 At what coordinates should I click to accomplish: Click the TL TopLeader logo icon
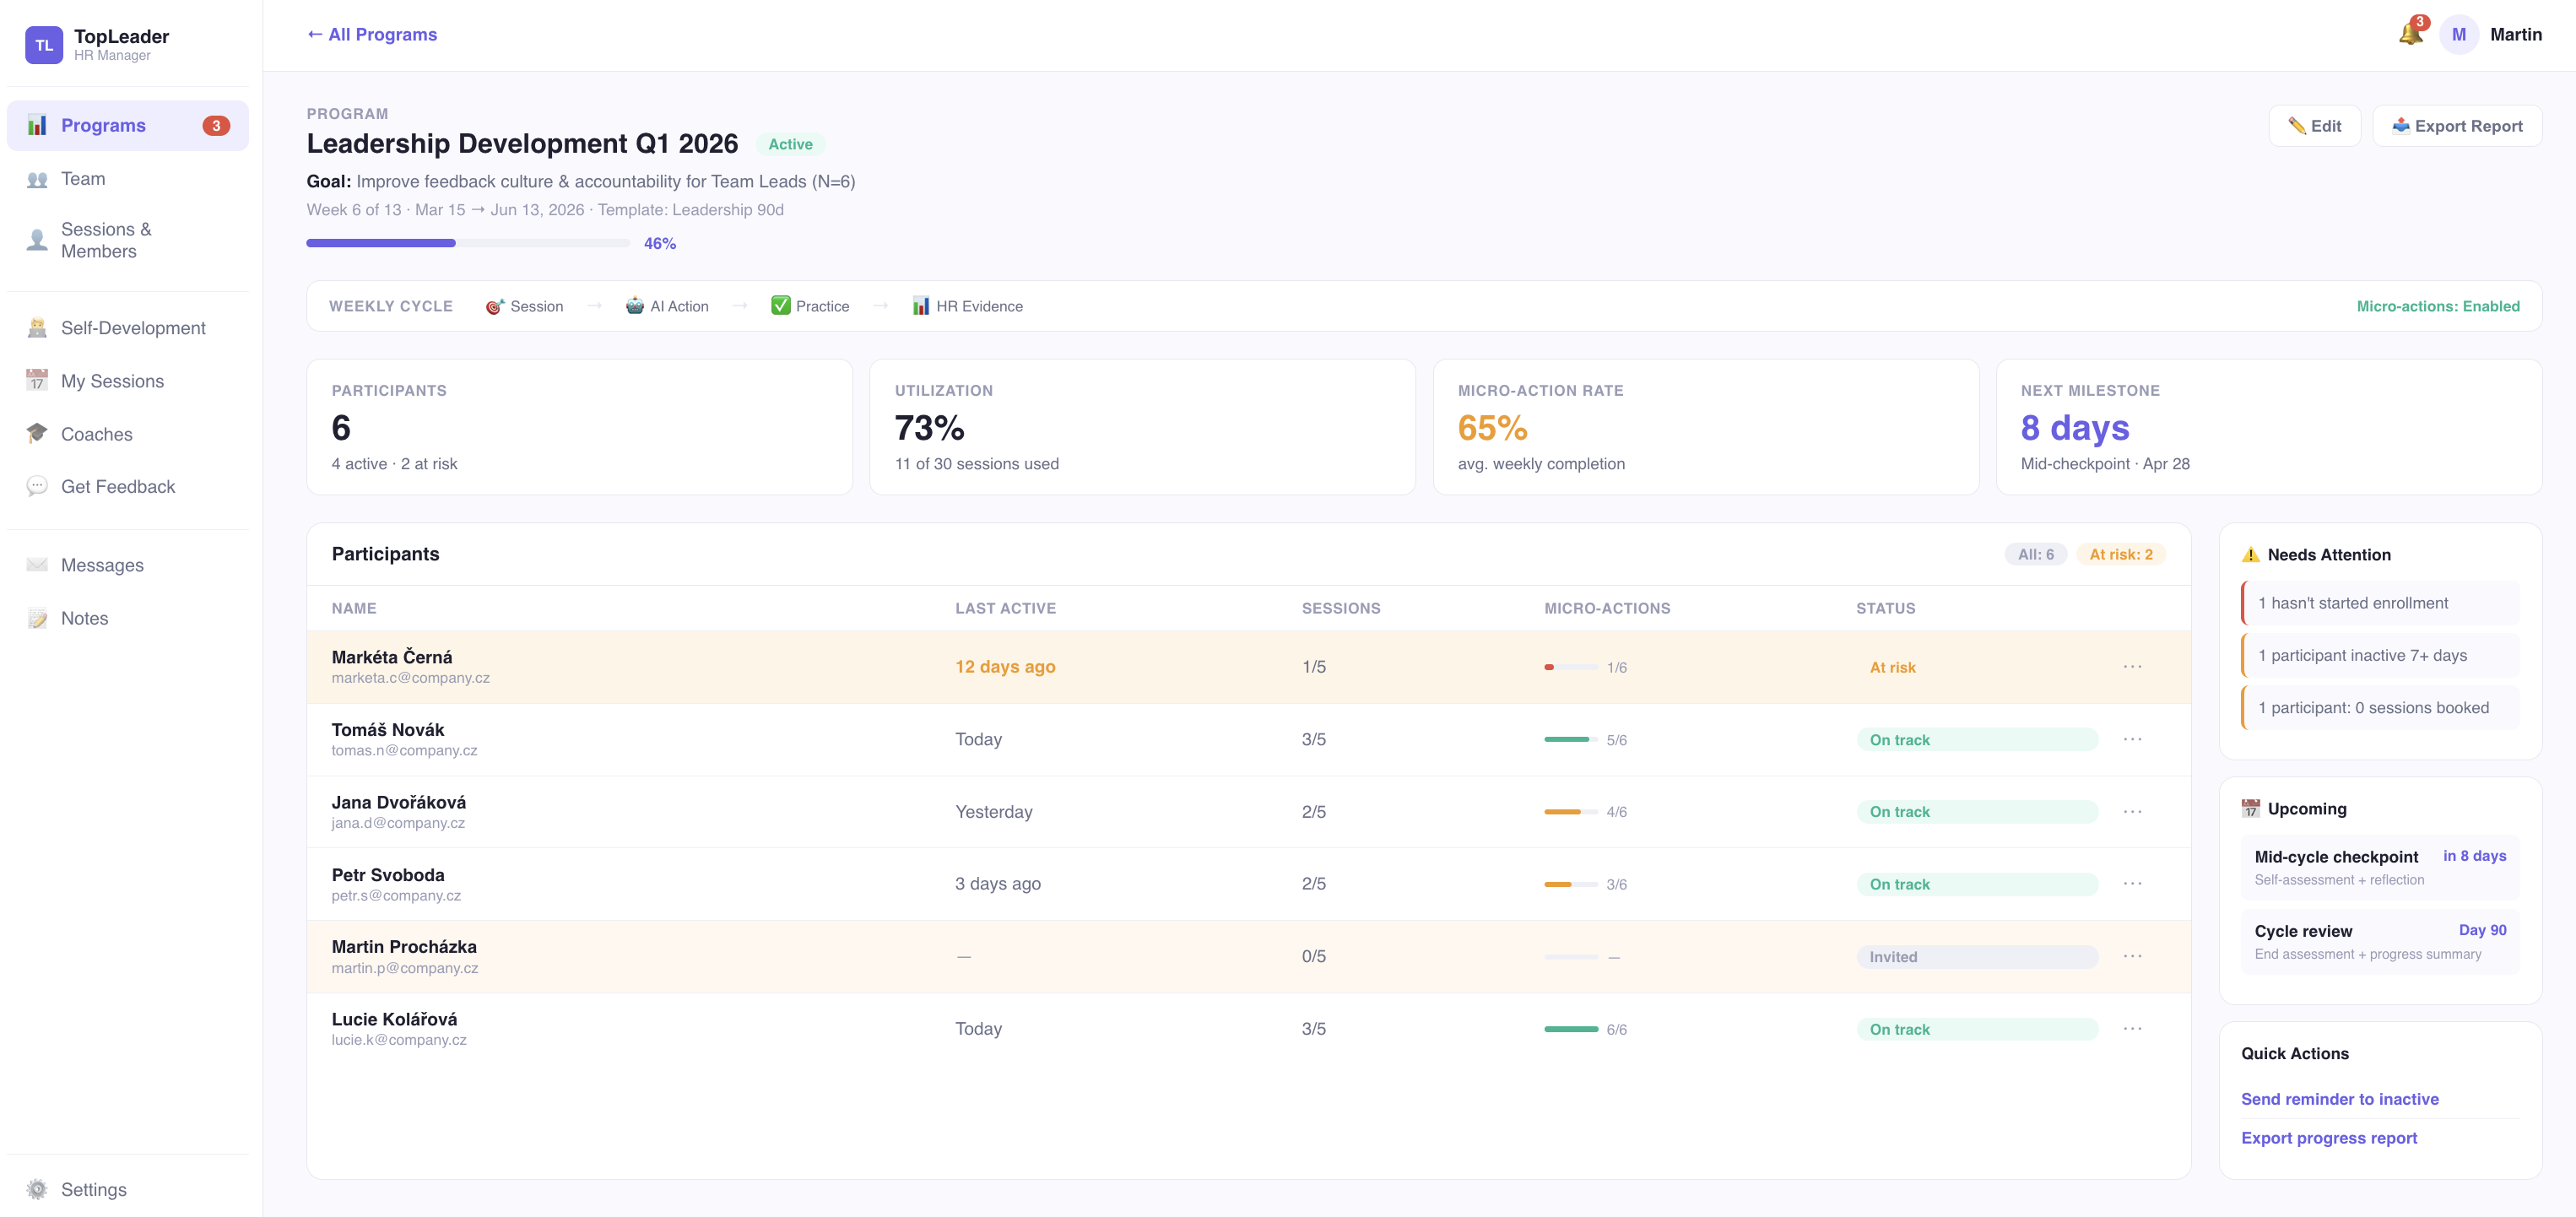(x=44, y=45)
